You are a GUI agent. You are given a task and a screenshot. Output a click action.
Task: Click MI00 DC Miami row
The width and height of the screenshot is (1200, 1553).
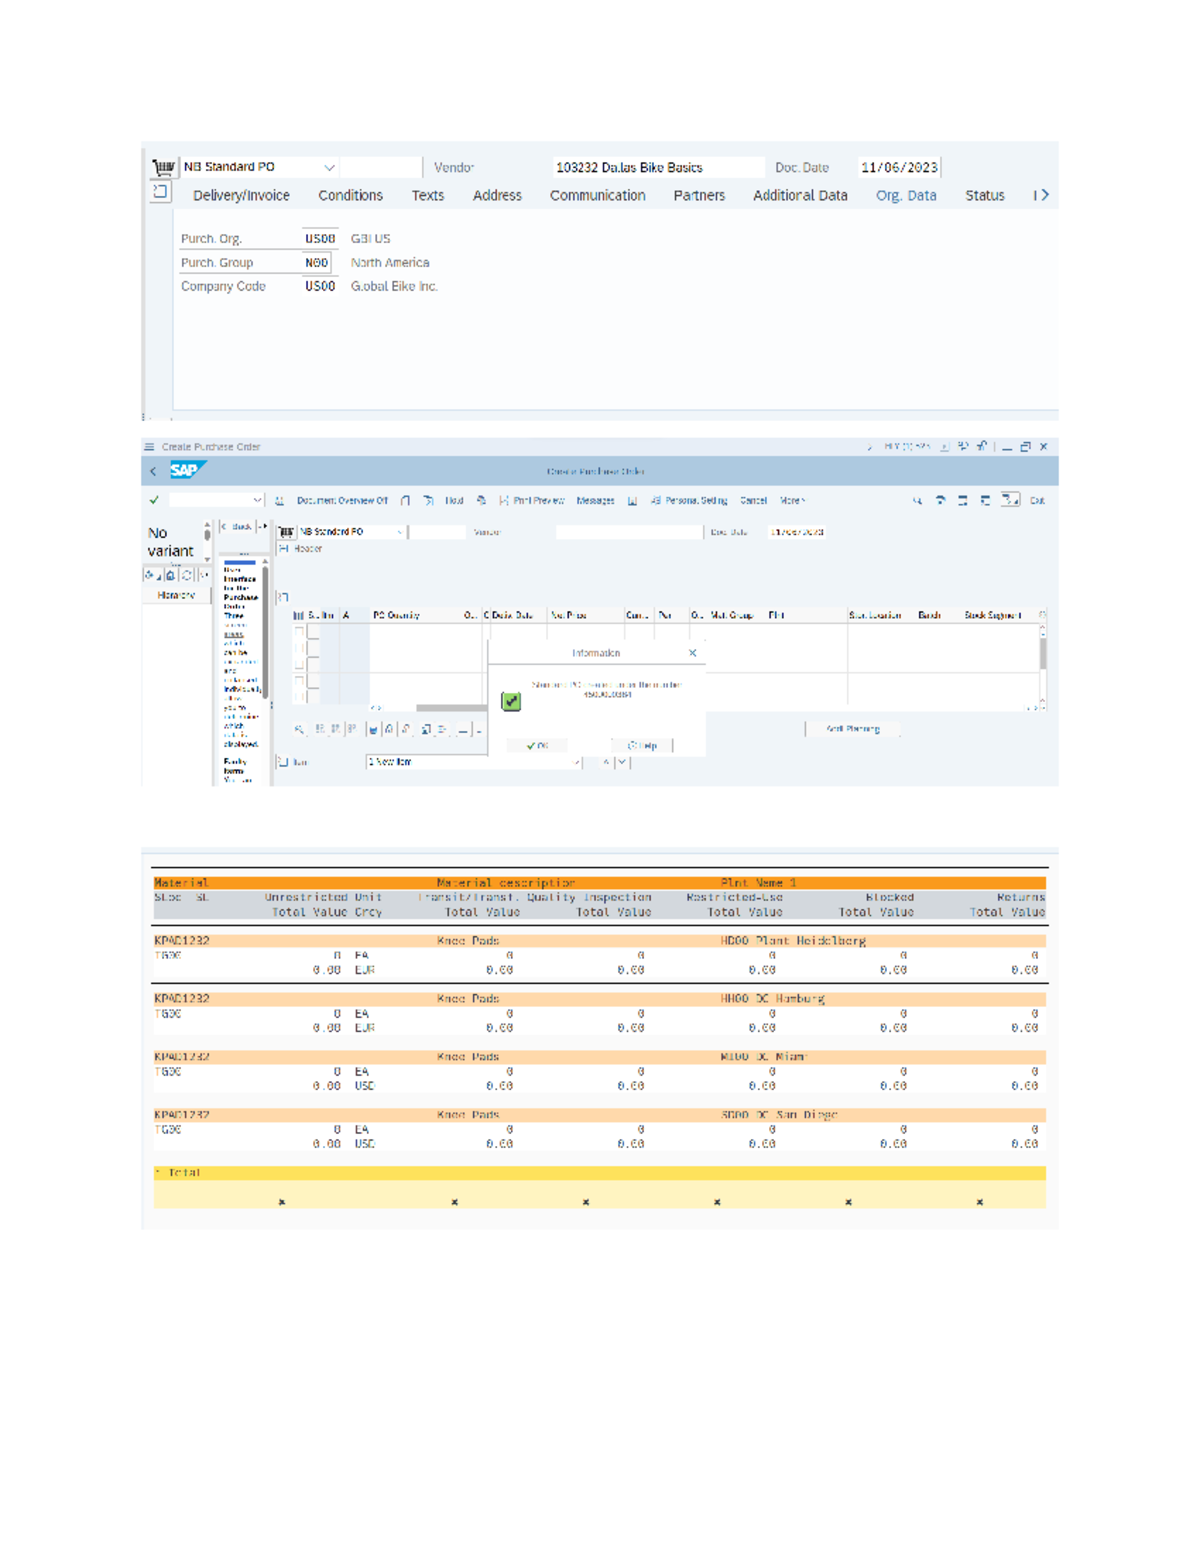click(x=600, y=1057)
